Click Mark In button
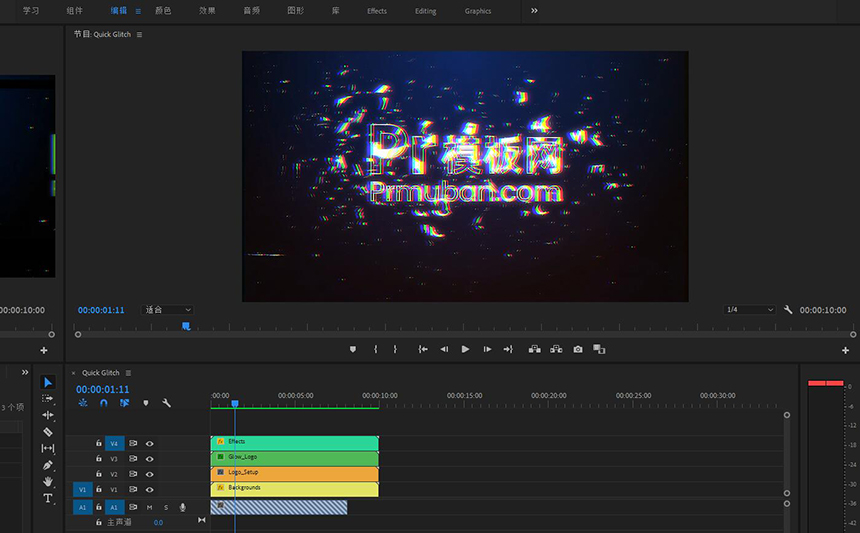The height and width of the screenshot is (533, 860). coord(376,349)
